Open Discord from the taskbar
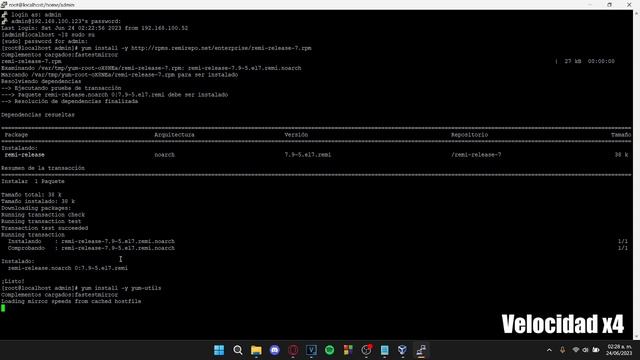This screenshot has height=360, width=640. 275,350
